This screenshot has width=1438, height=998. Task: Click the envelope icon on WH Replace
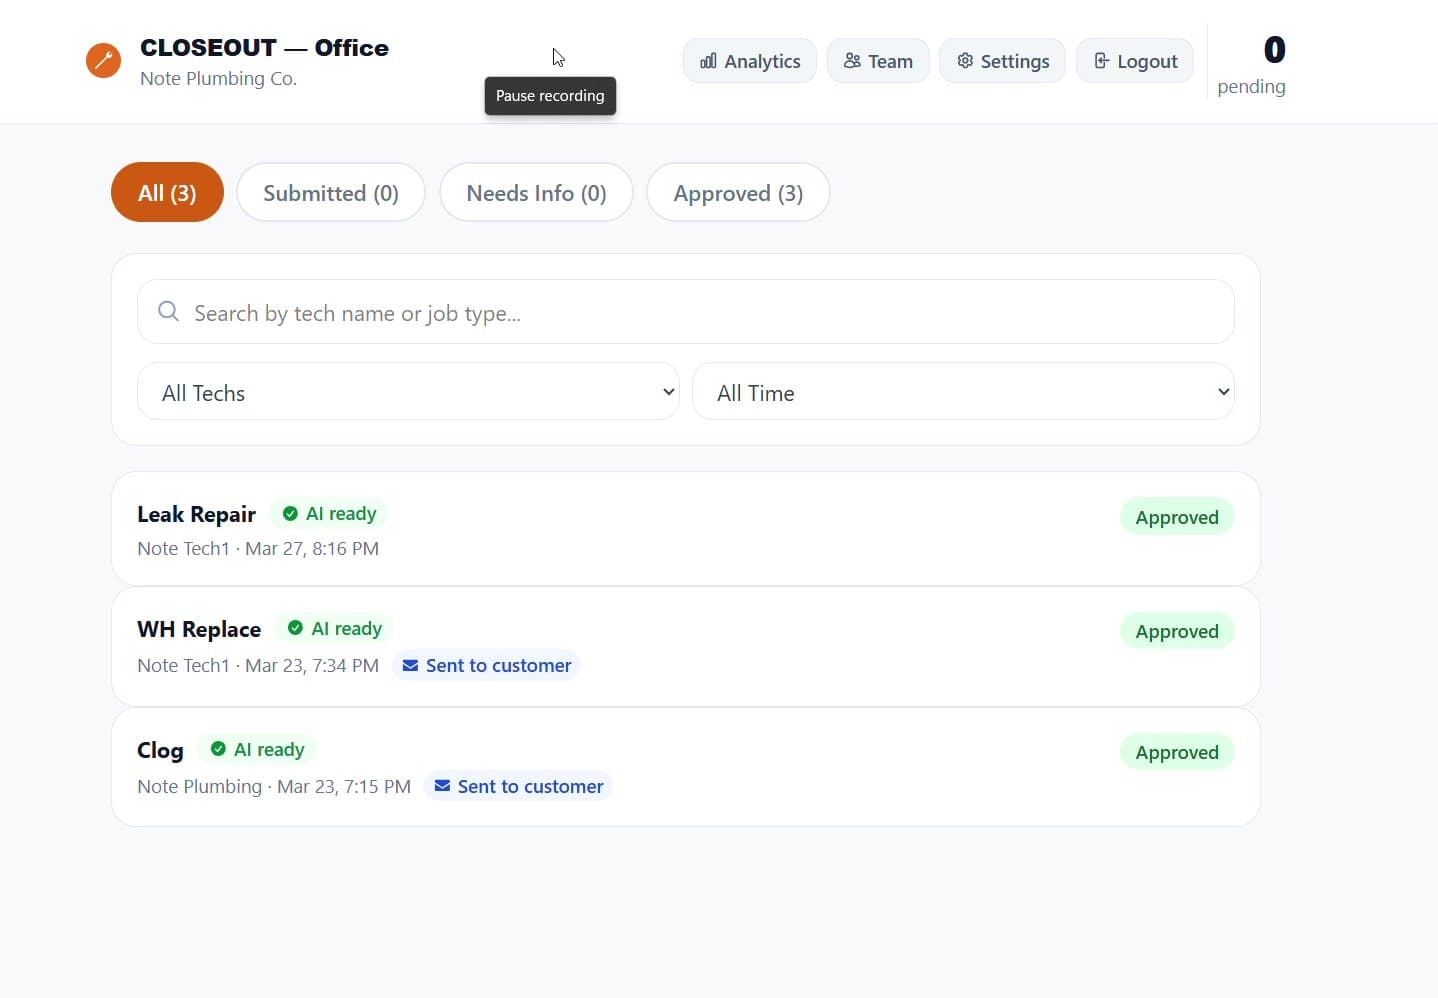[412, 665]
